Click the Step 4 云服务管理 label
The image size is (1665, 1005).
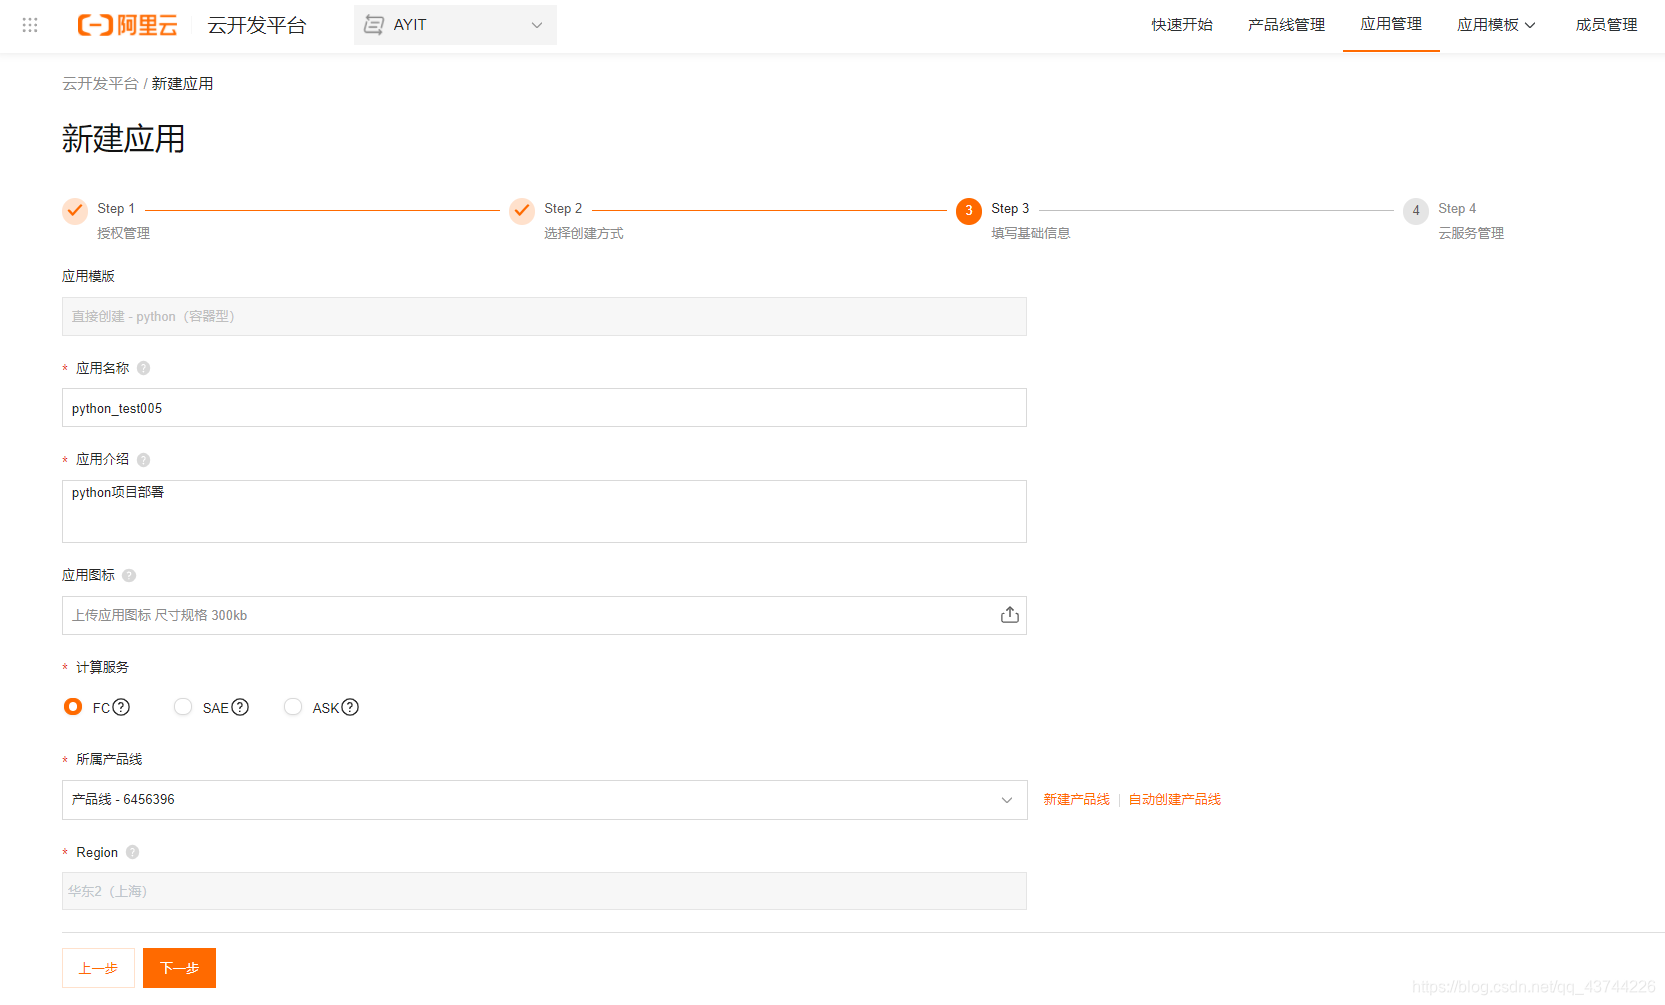point(1471,233)
